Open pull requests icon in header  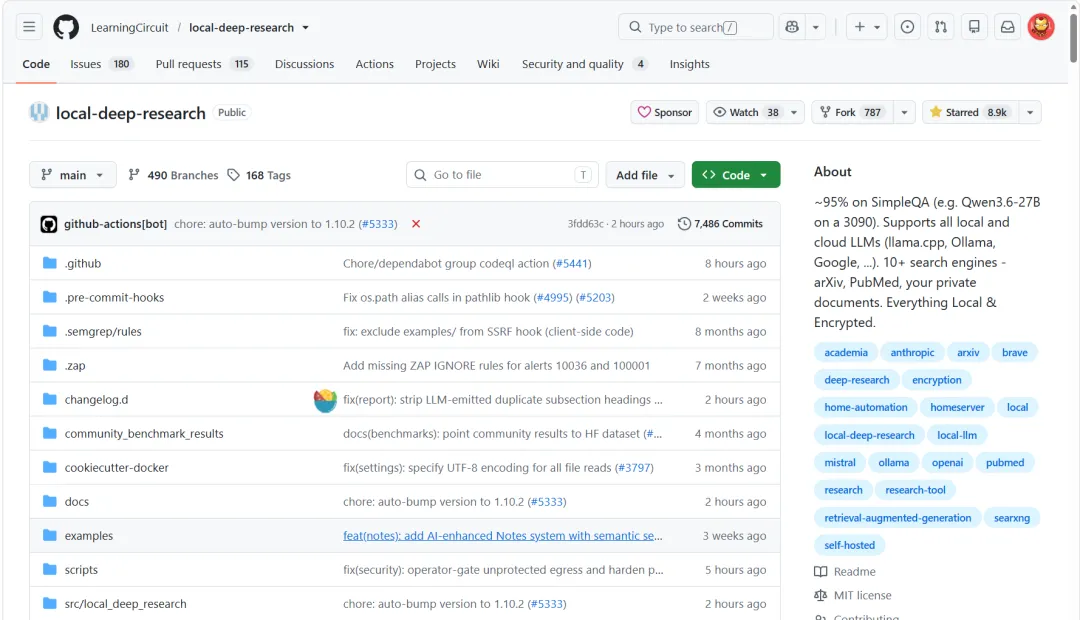pos(941,27)
